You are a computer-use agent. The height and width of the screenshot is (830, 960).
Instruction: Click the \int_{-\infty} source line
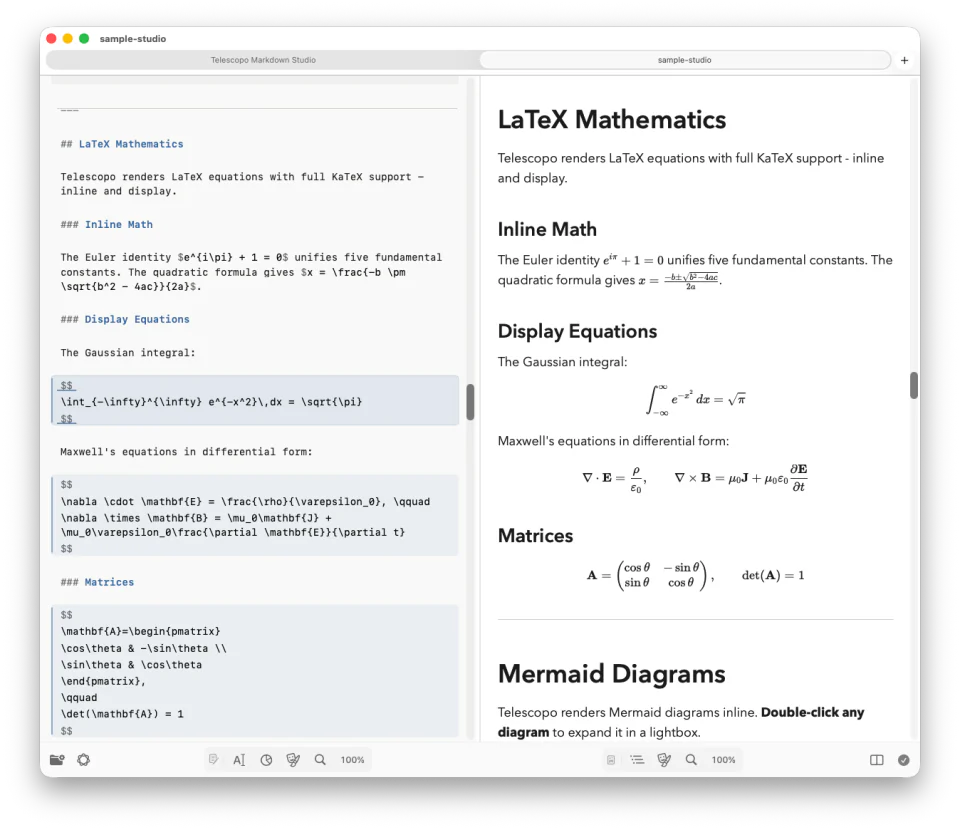click(x=211, y=402)
